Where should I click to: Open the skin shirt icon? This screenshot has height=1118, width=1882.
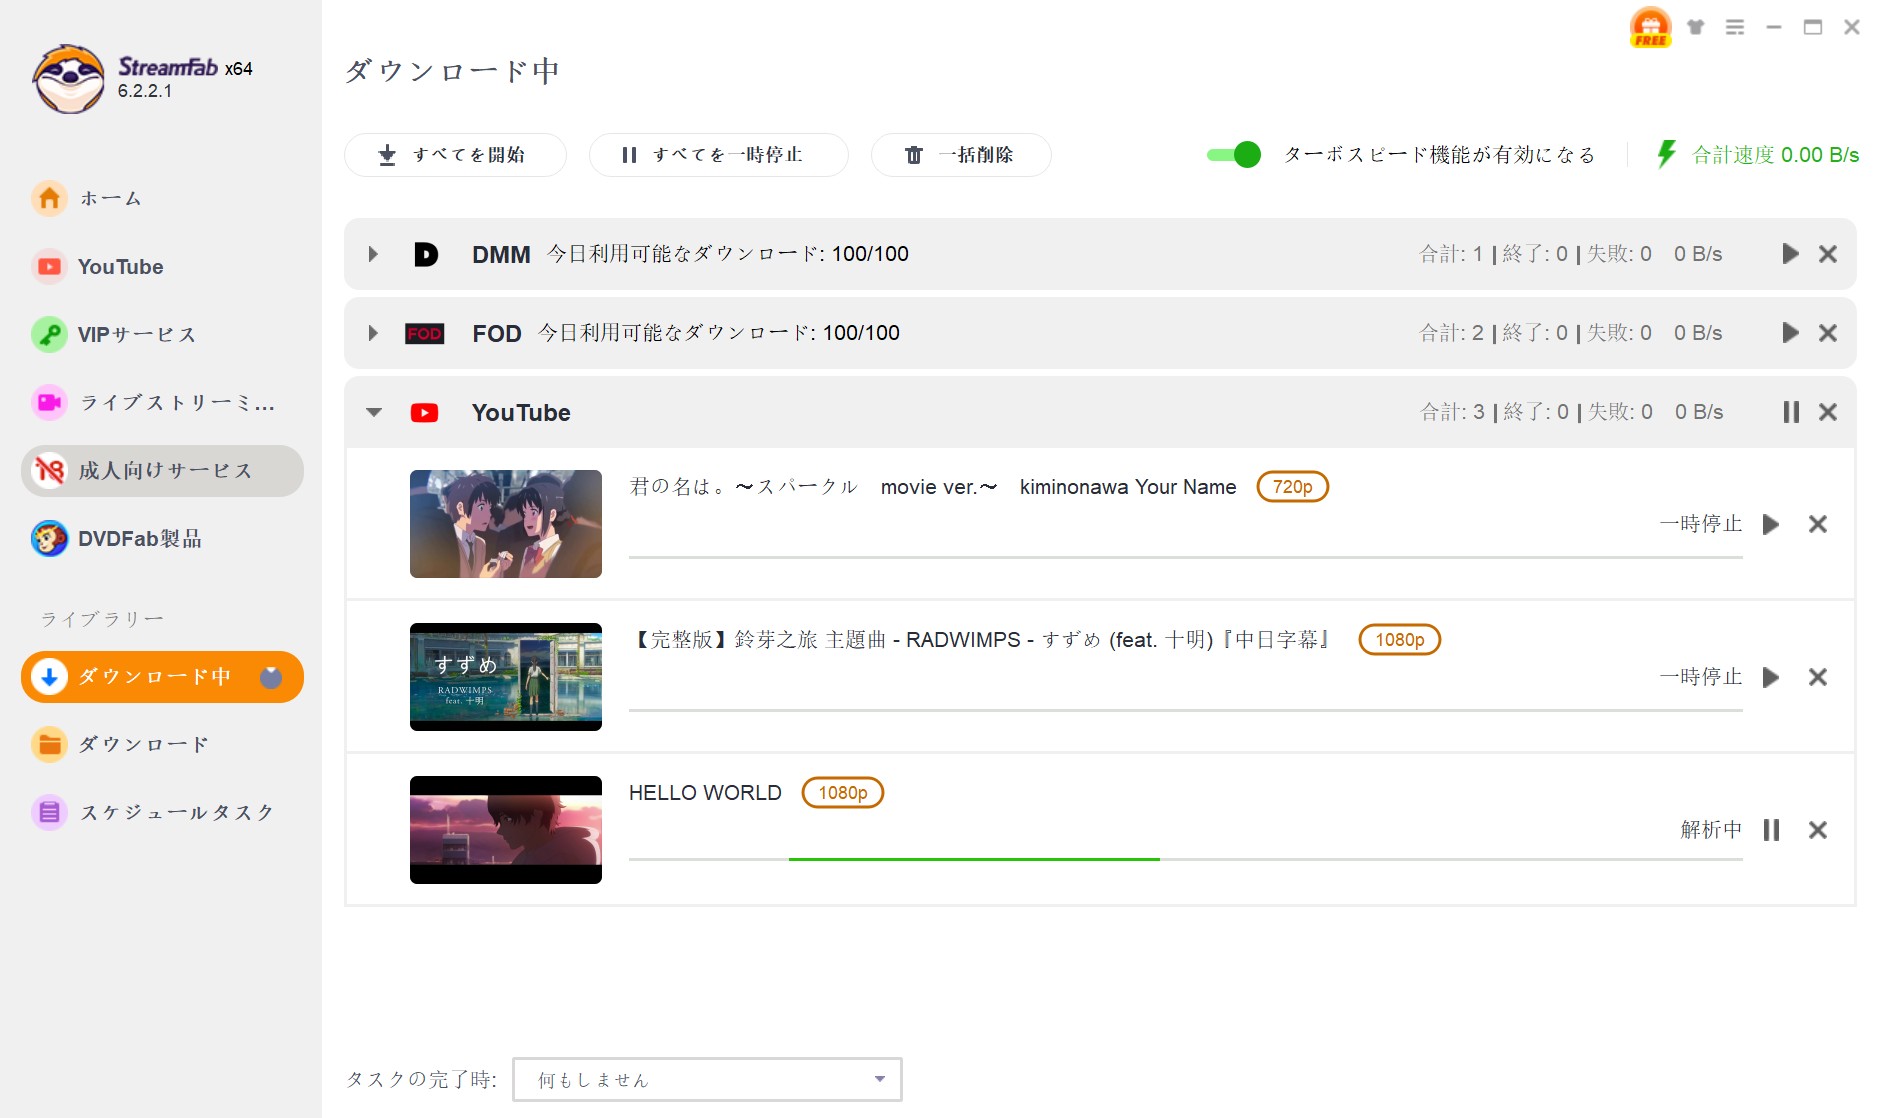[1695, 27]
